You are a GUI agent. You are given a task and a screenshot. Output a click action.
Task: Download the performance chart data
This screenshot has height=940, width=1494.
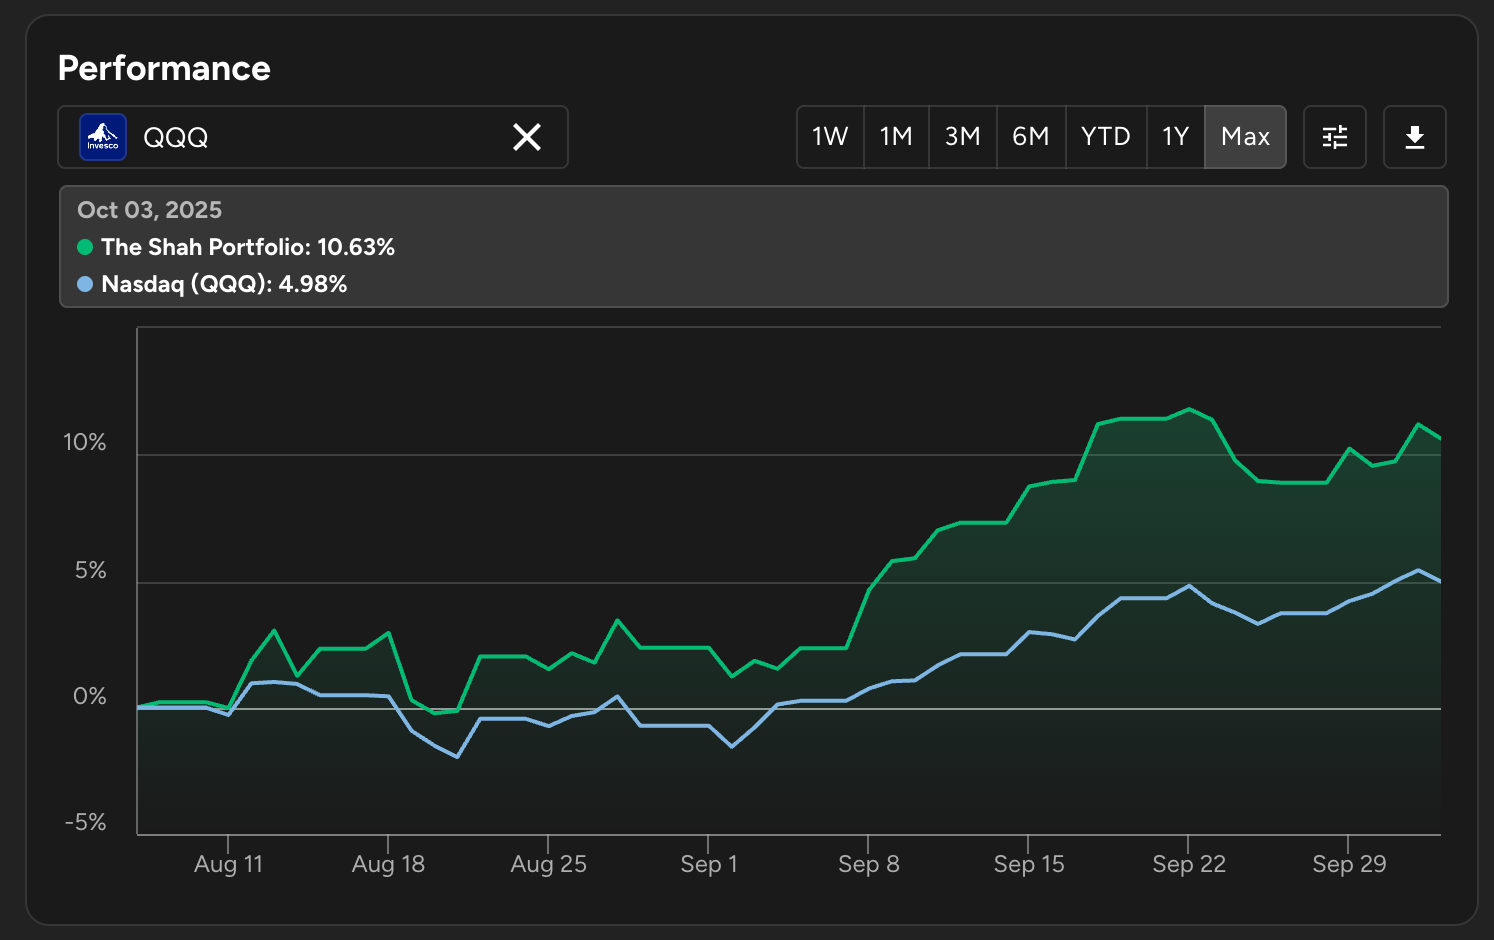(x=1415, y=137)
